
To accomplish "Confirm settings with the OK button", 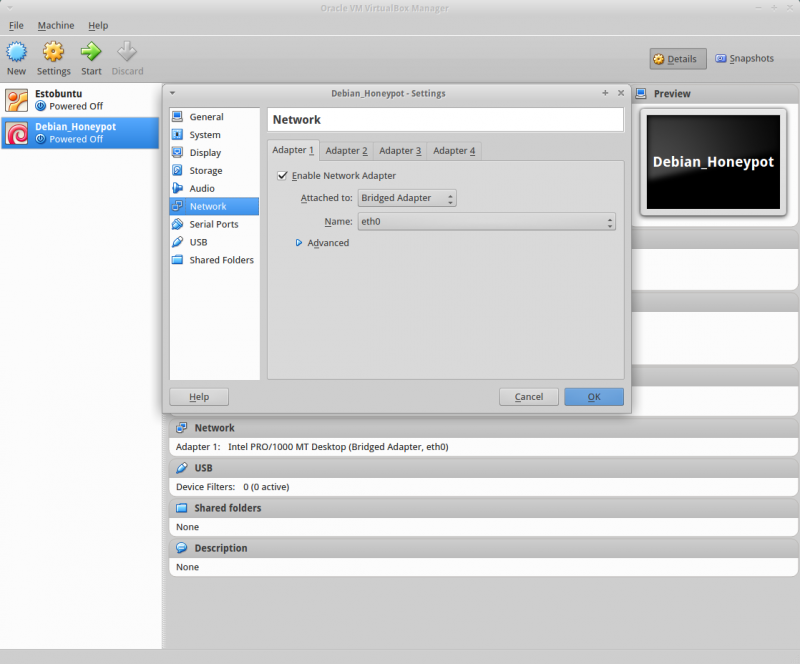I will (594, 397).
